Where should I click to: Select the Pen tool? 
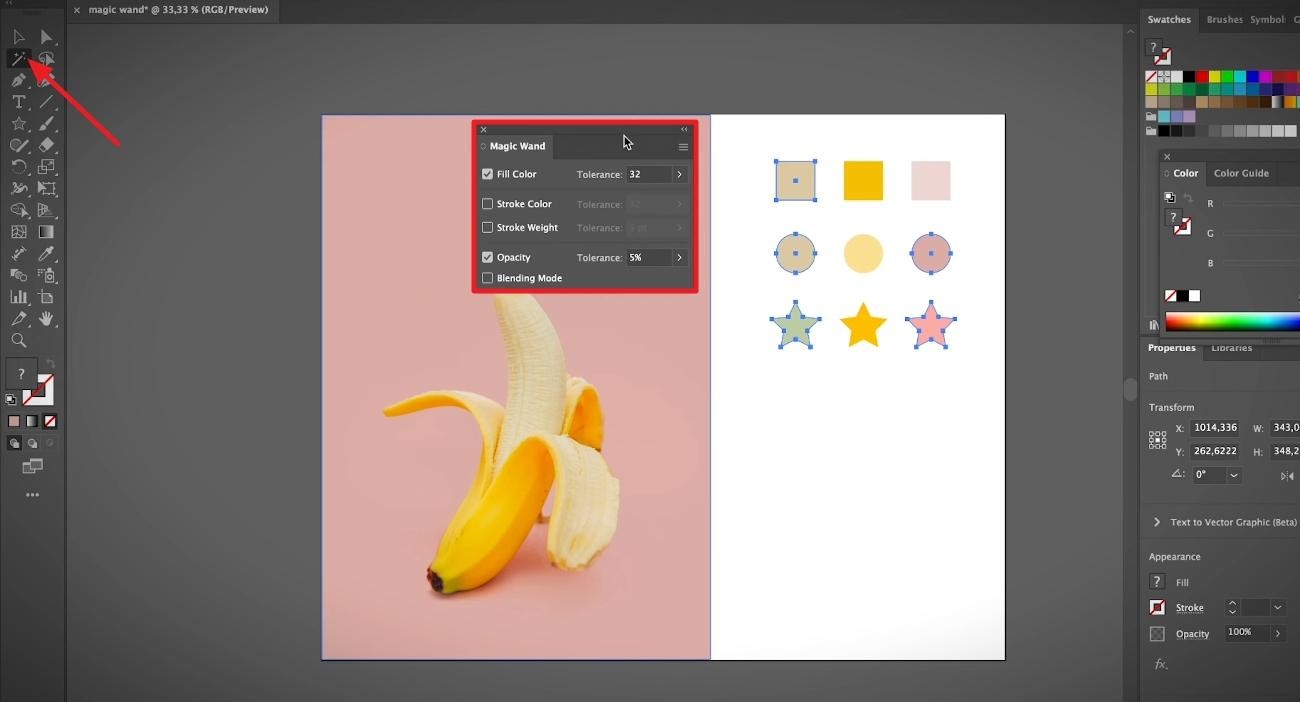[19, 80]
